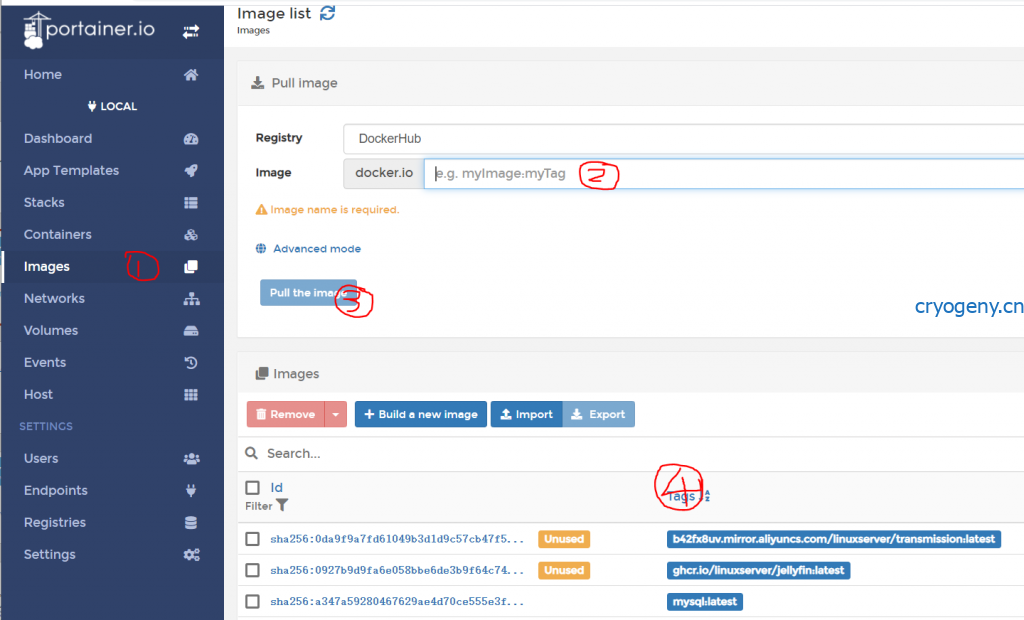Image resolution: width=1024 pixels, height=620 pixels.
Task: Click the Pull the image button
Action: (308, 293)
